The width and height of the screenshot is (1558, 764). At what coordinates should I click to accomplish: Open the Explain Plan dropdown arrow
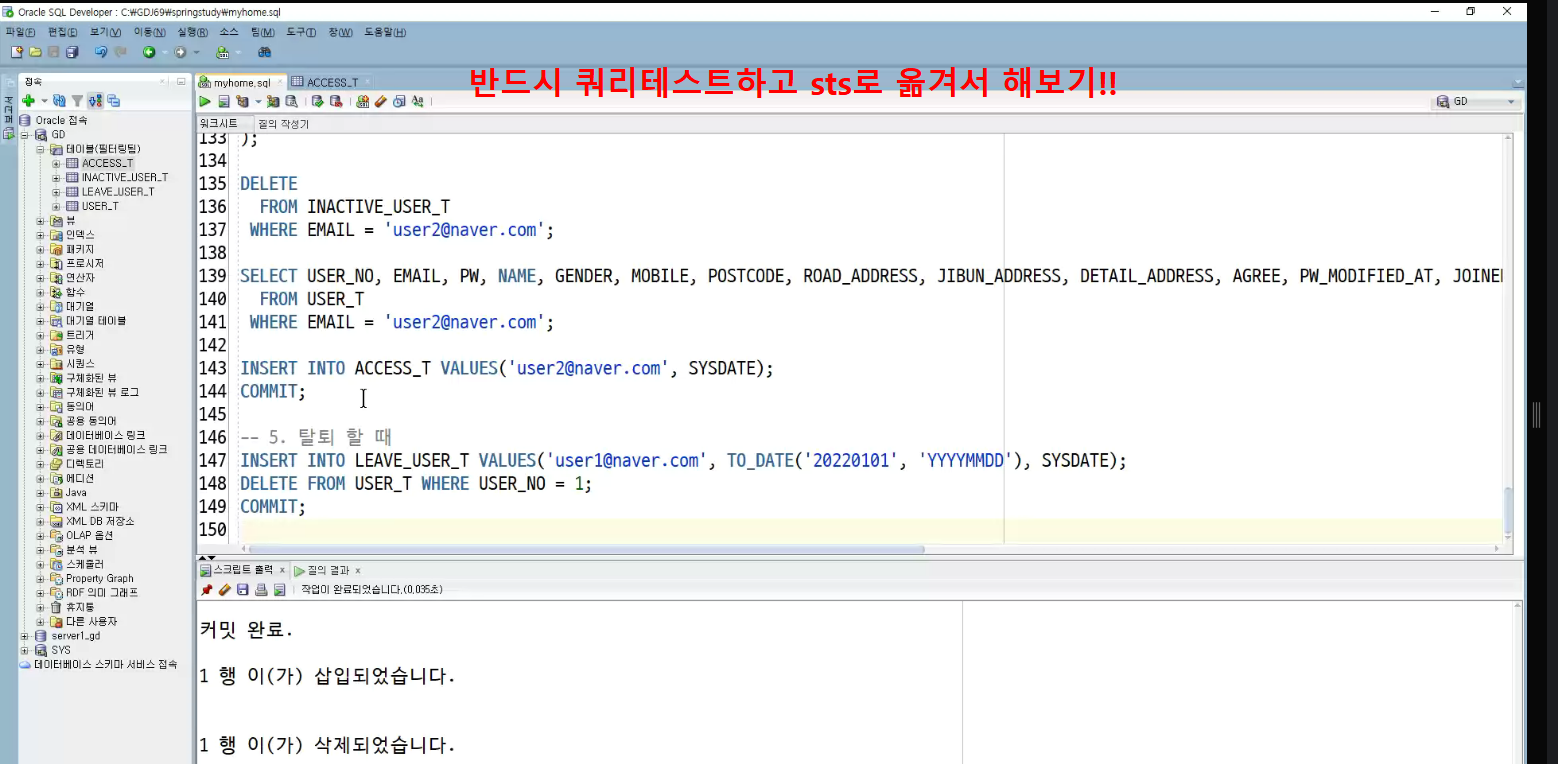point(257,101)
